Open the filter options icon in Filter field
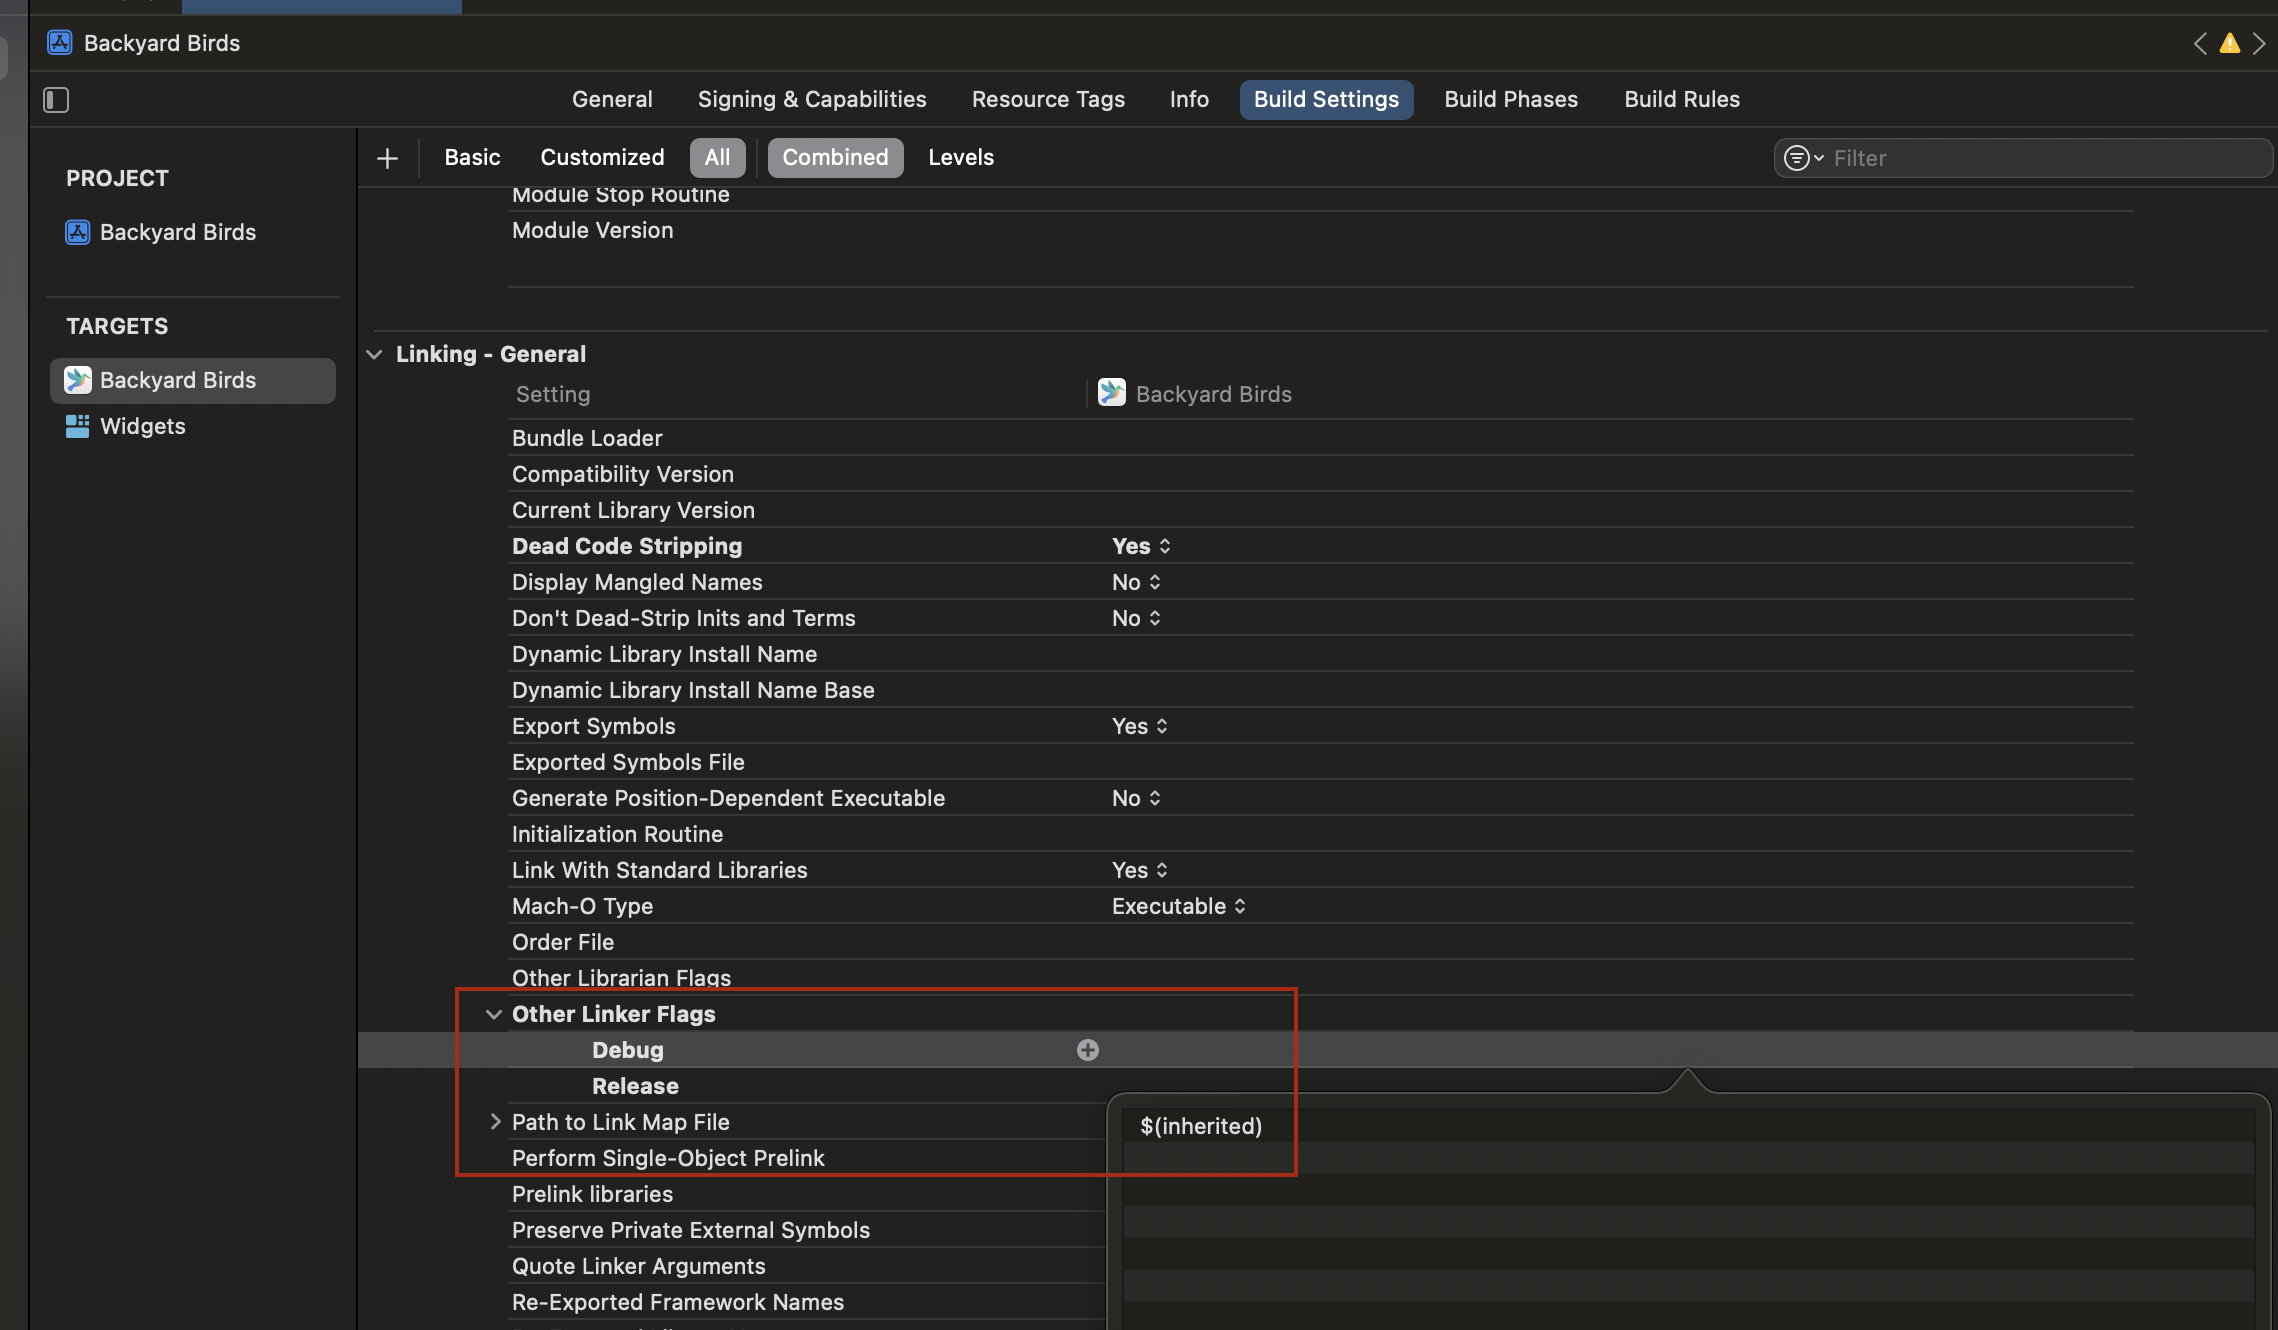Viewport: 2278px width, 1330px height. pyautogui.click(x=1803, y=158)
